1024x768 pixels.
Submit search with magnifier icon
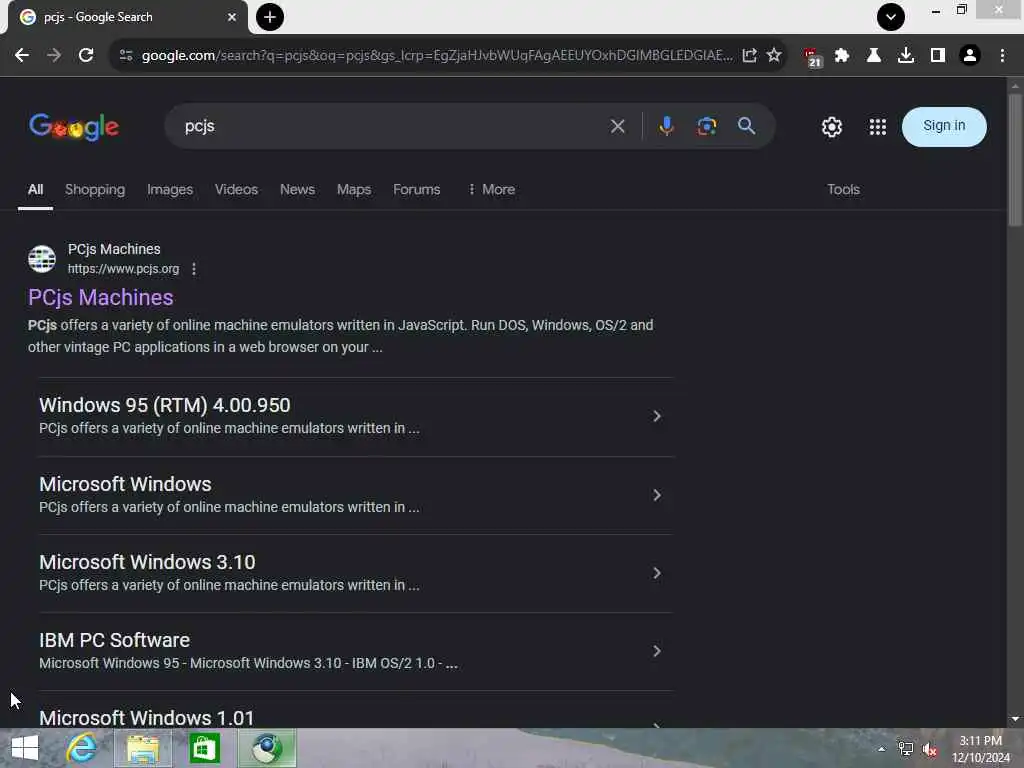[746, 126]
